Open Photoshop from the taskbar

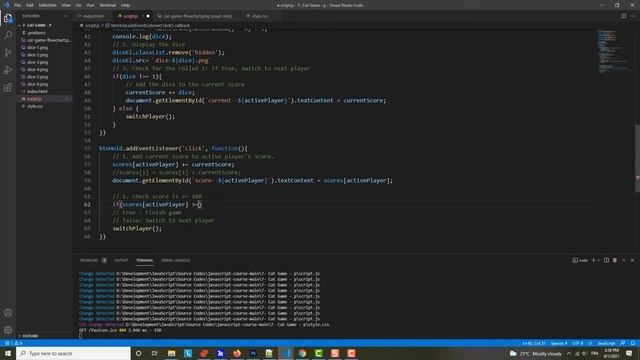(x=253, y=353)
